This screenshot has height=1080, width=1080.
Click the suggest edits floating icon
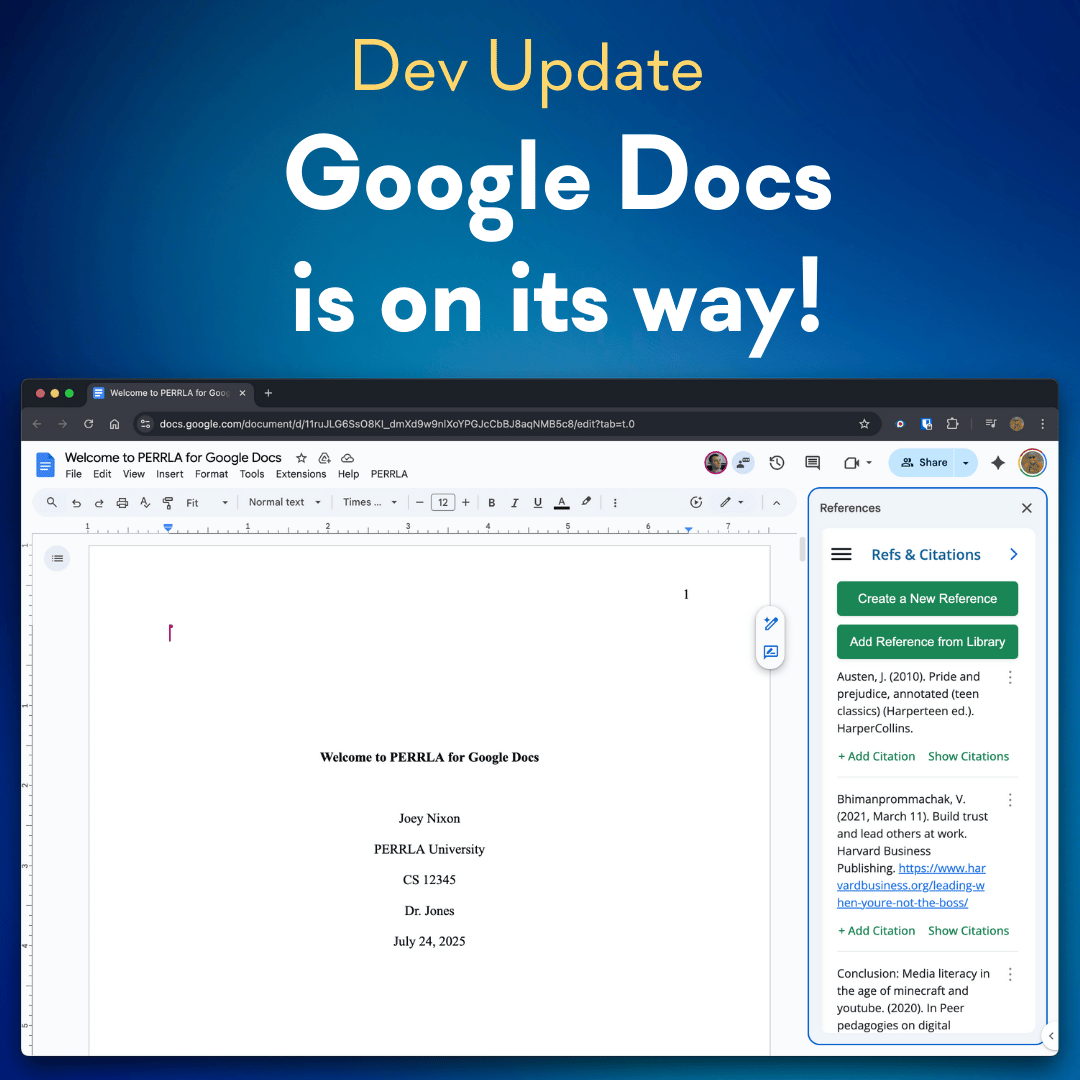[771, 624]
